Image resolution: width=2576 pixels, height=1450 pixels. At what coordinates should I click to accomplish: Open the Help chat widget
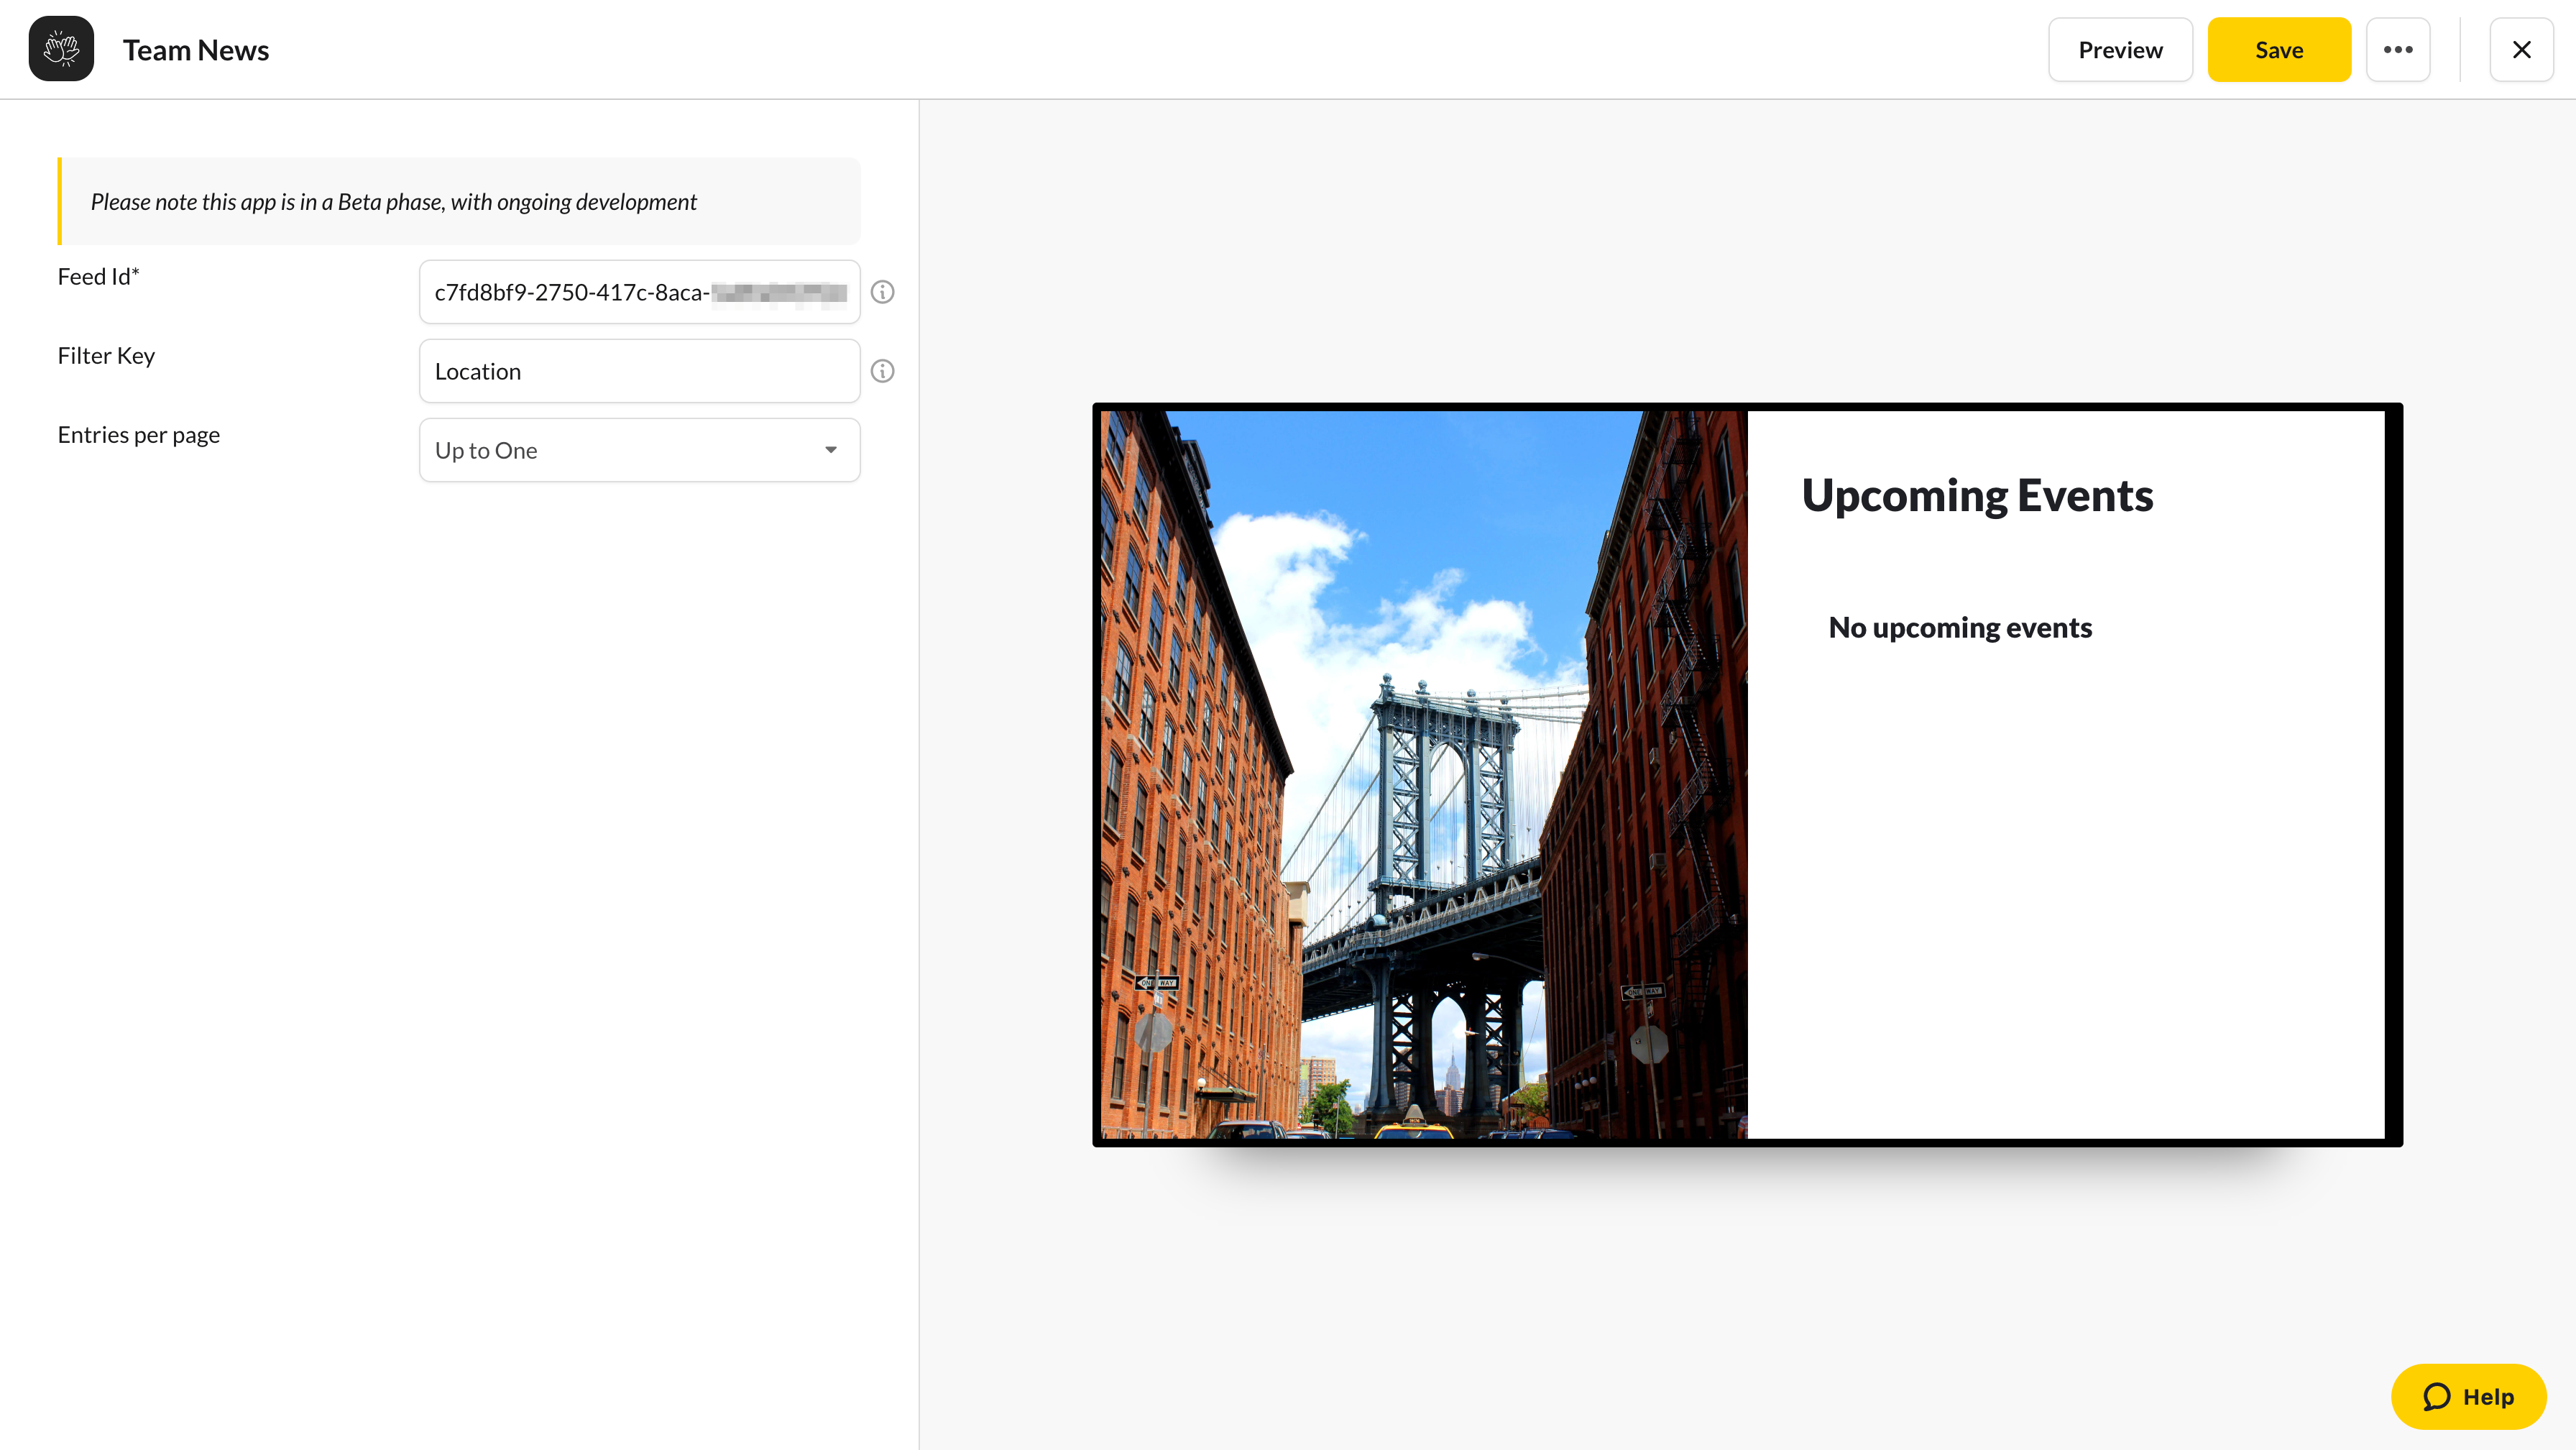[2468, 1396]
